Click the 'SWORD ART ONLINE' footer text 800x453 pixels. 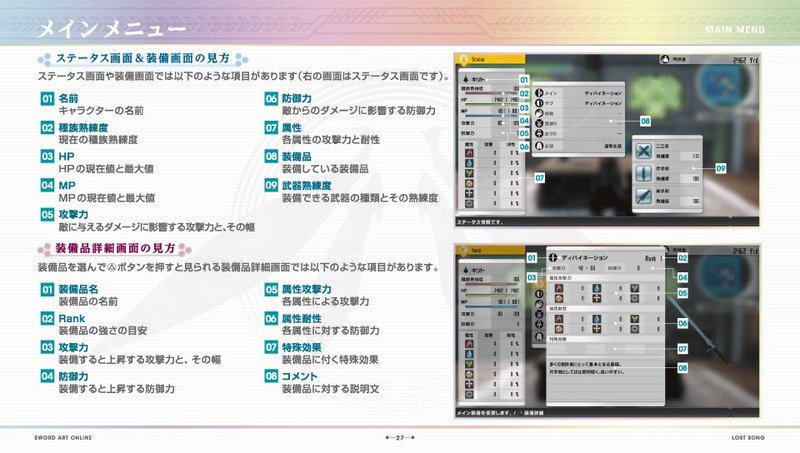click(63, 438)
